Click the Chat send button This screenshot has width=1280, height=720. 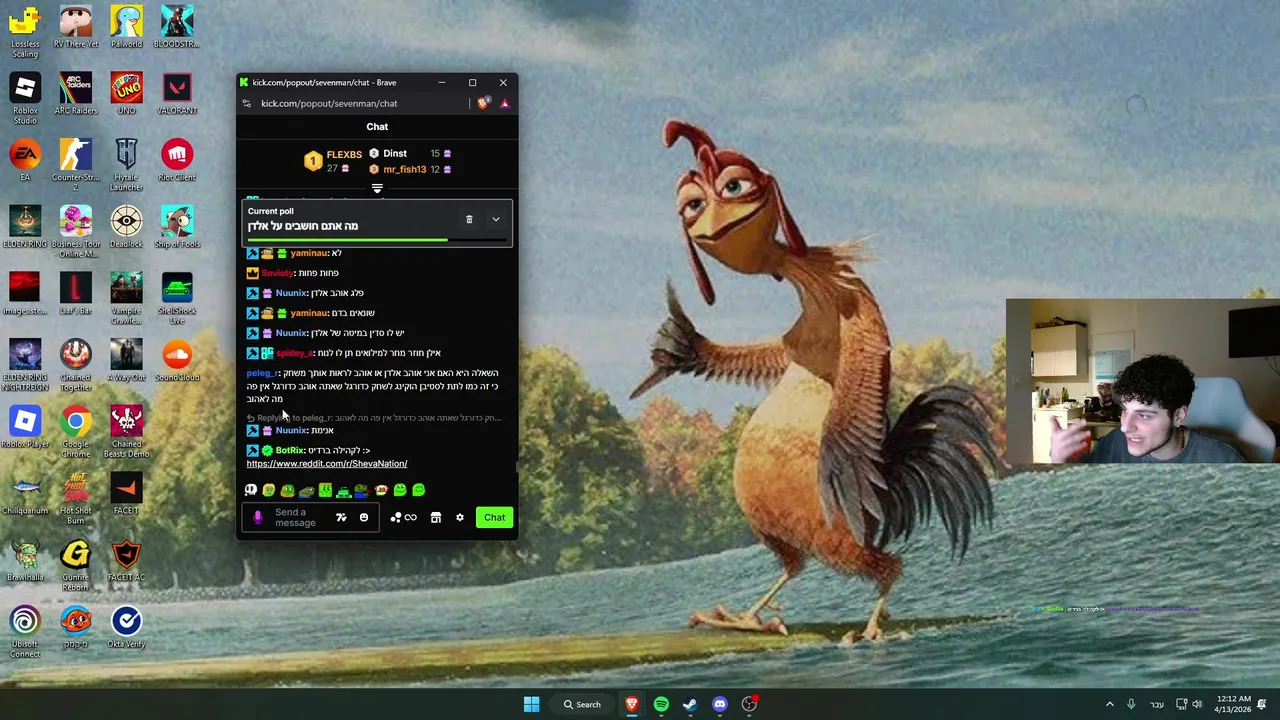coord(494,517)
